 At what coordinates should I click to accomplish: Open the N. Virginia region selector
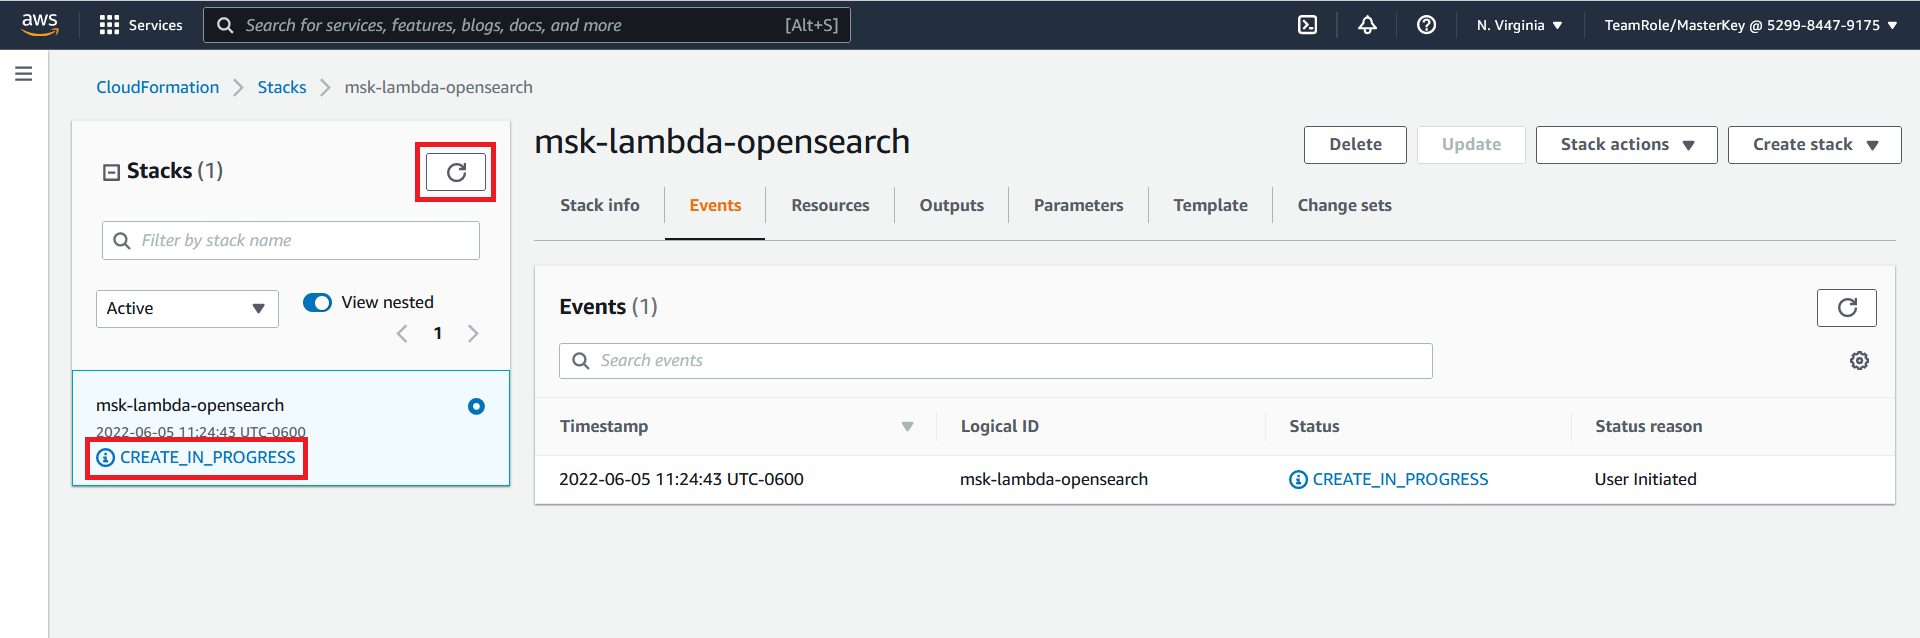tap(1519, 25)
